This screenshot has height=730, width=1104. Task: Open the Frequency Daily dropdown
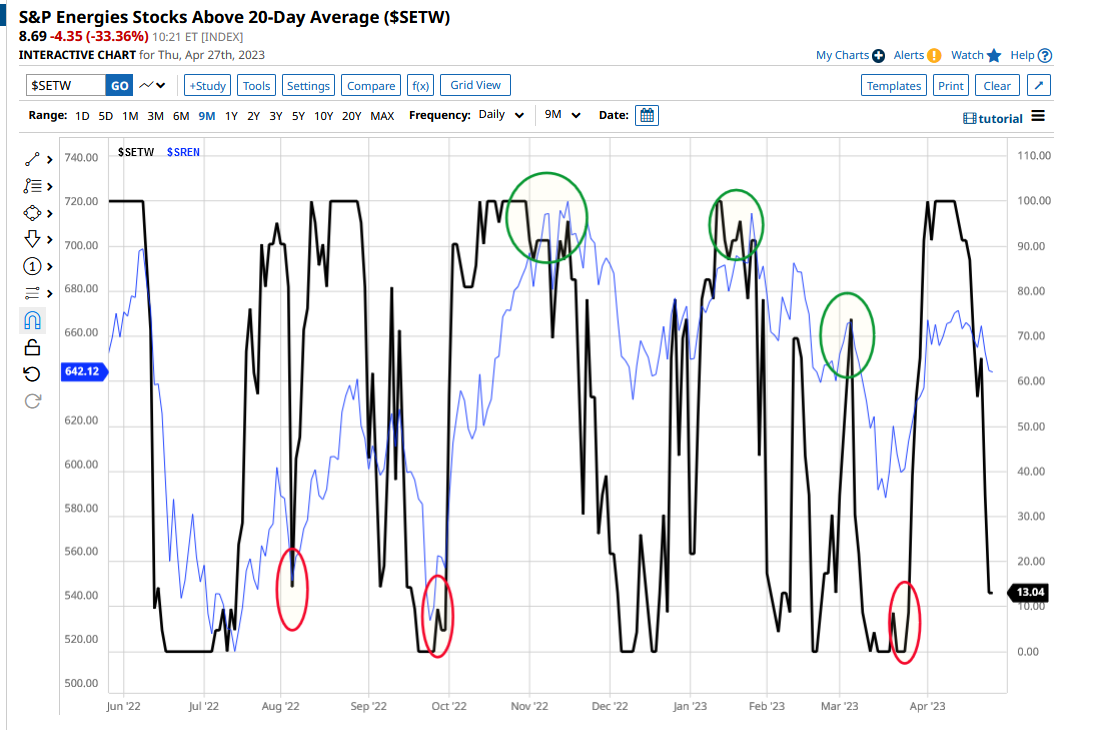499,114
